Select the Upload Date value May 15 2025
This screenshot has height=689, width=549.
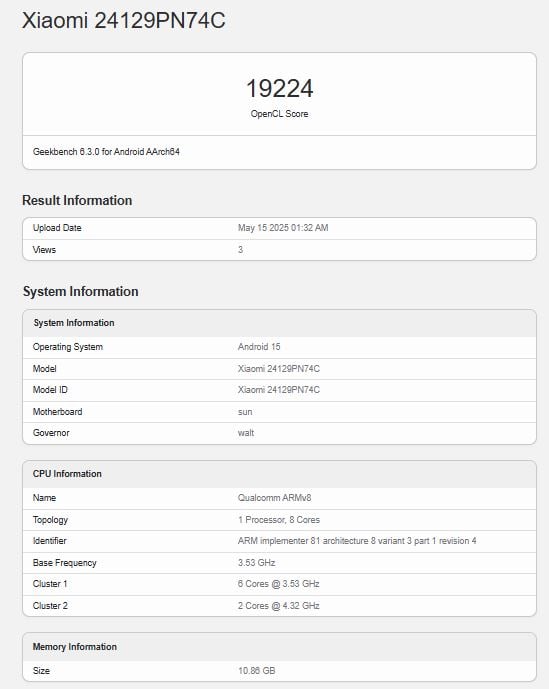coord(283,228)
